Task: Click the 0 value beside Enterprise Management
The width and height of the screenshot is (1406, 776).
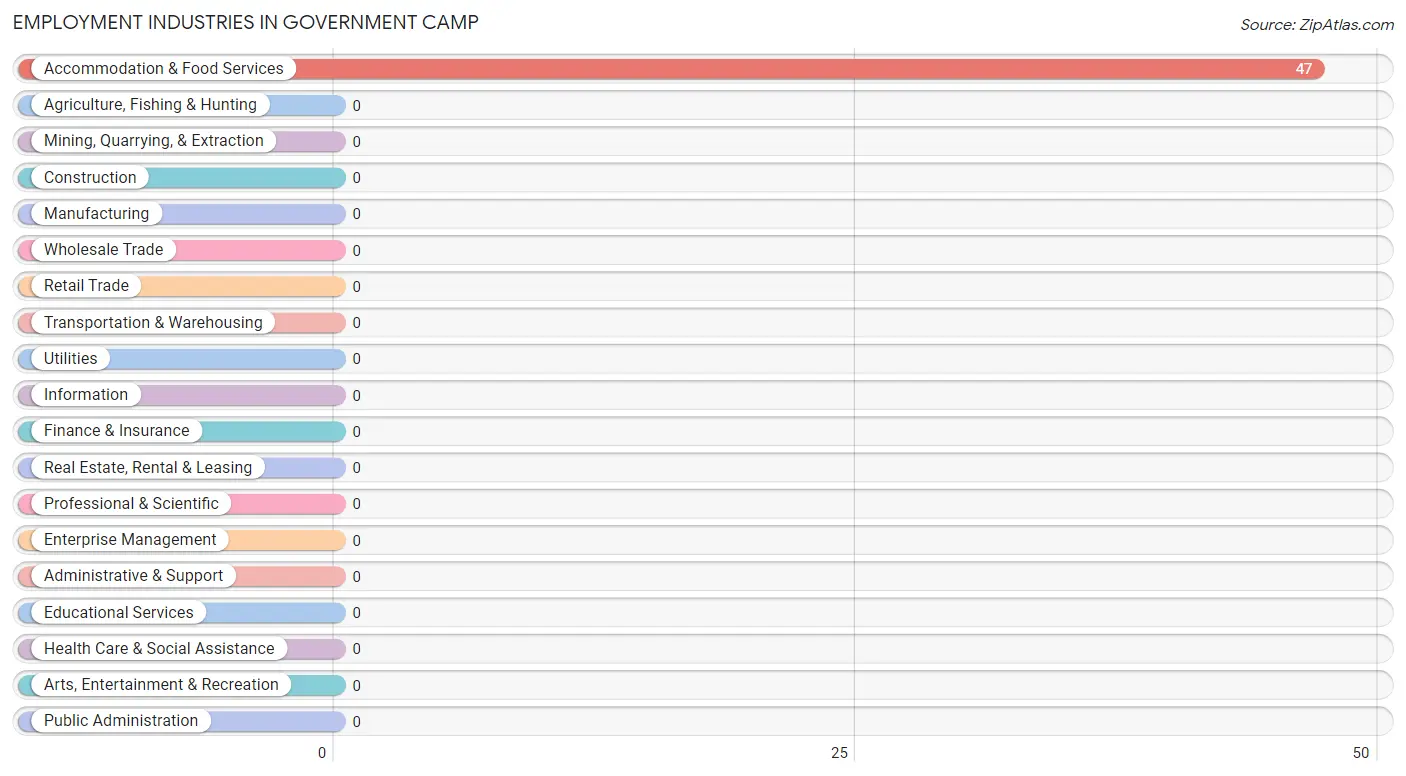Action: (356, 541)
